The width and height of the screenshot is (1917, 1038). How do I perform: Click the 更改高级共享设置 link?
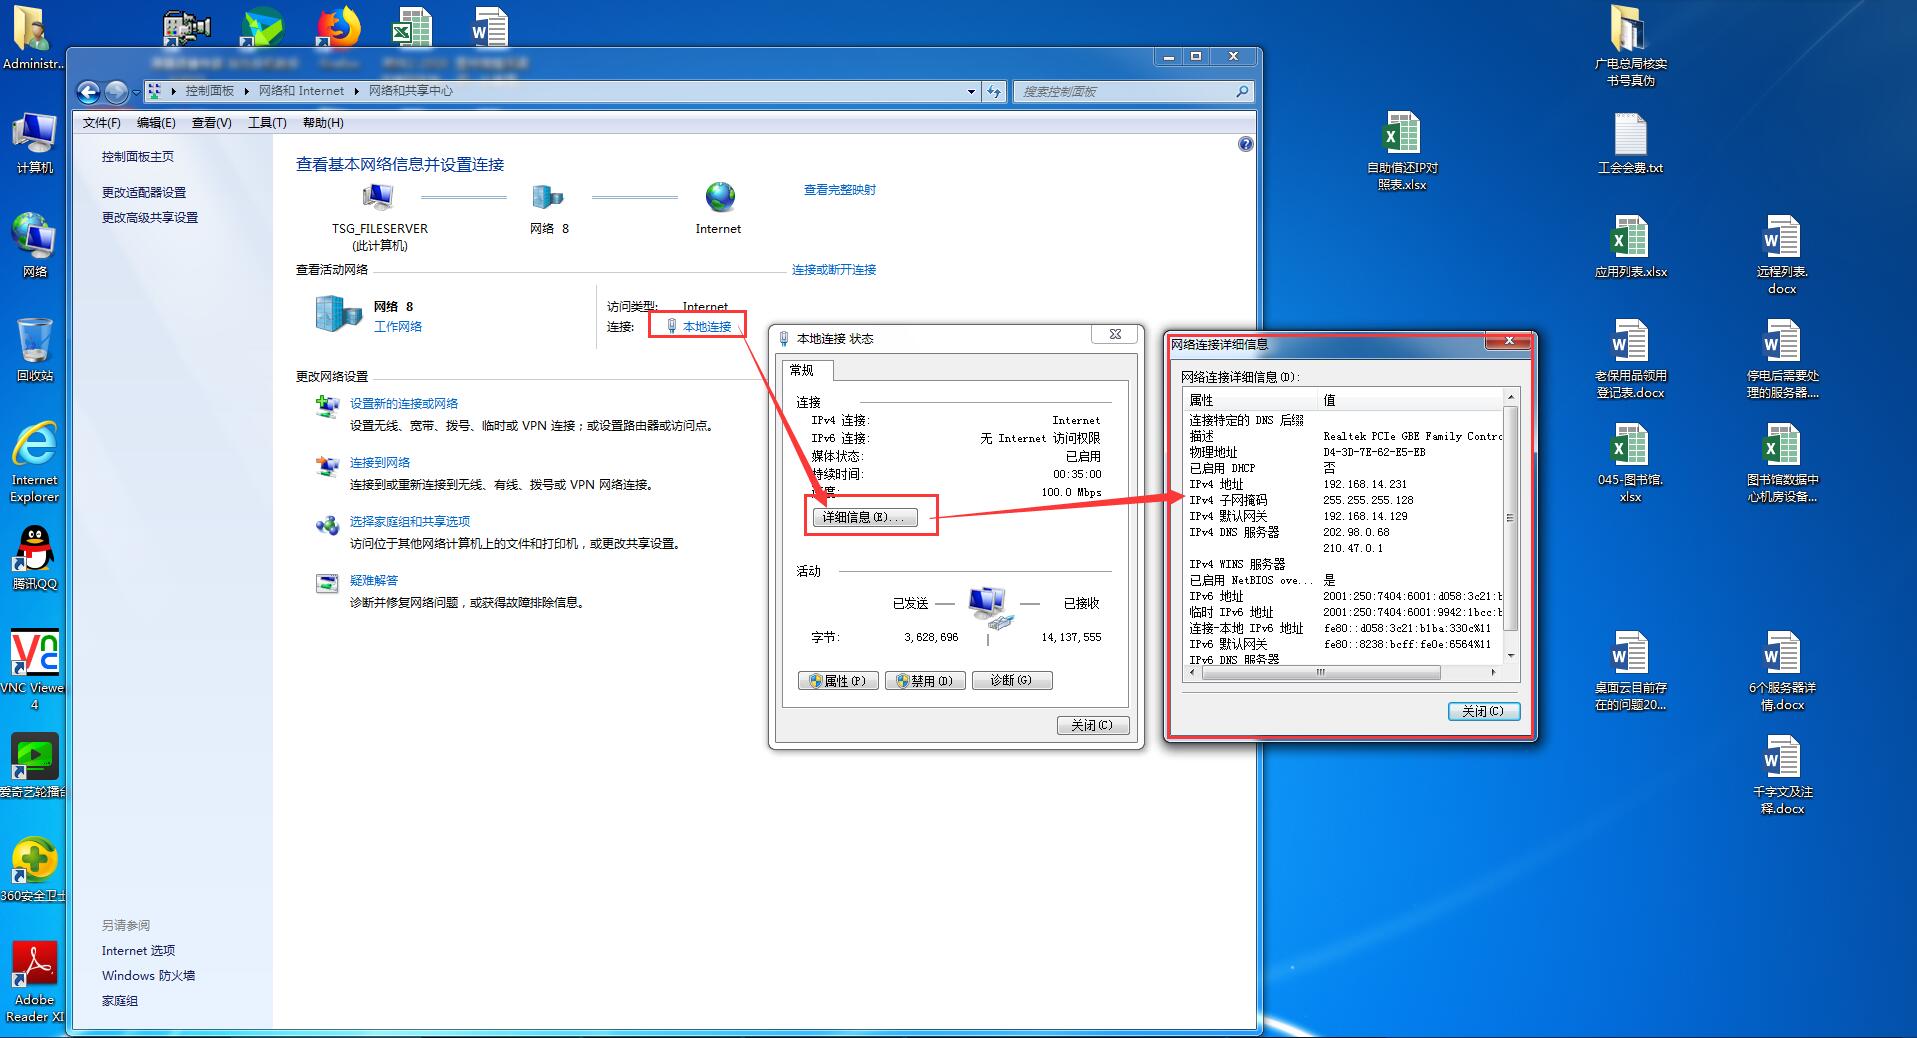(x=150, y=218)
